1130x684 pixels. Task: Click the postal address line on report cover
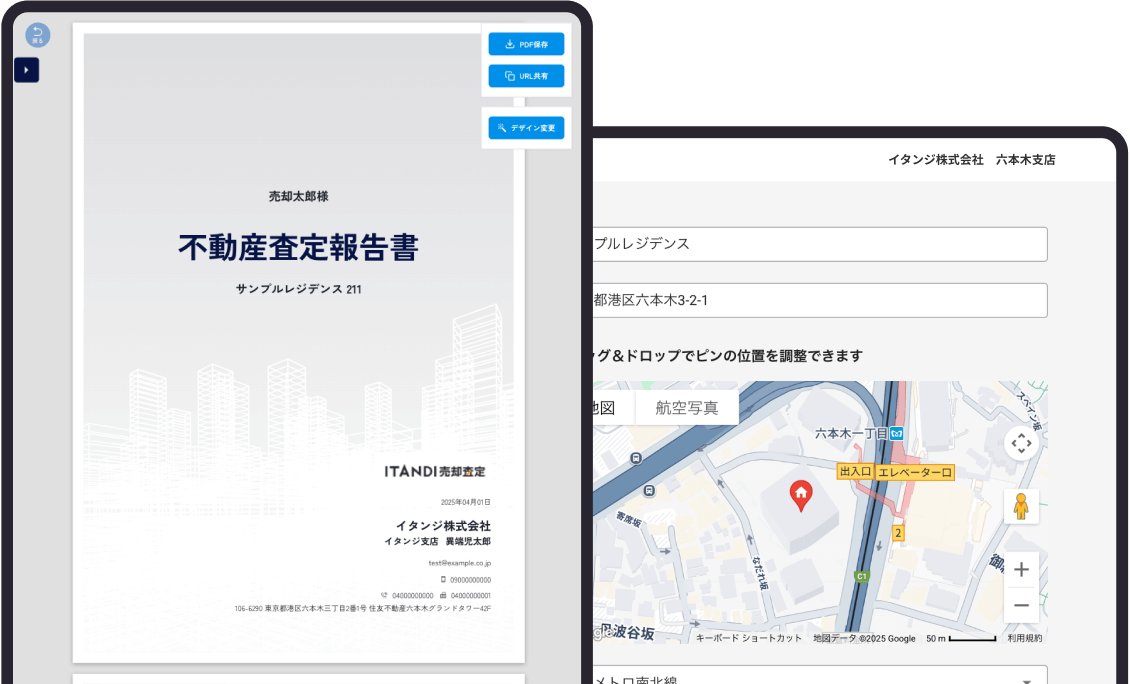click(362, 608)
